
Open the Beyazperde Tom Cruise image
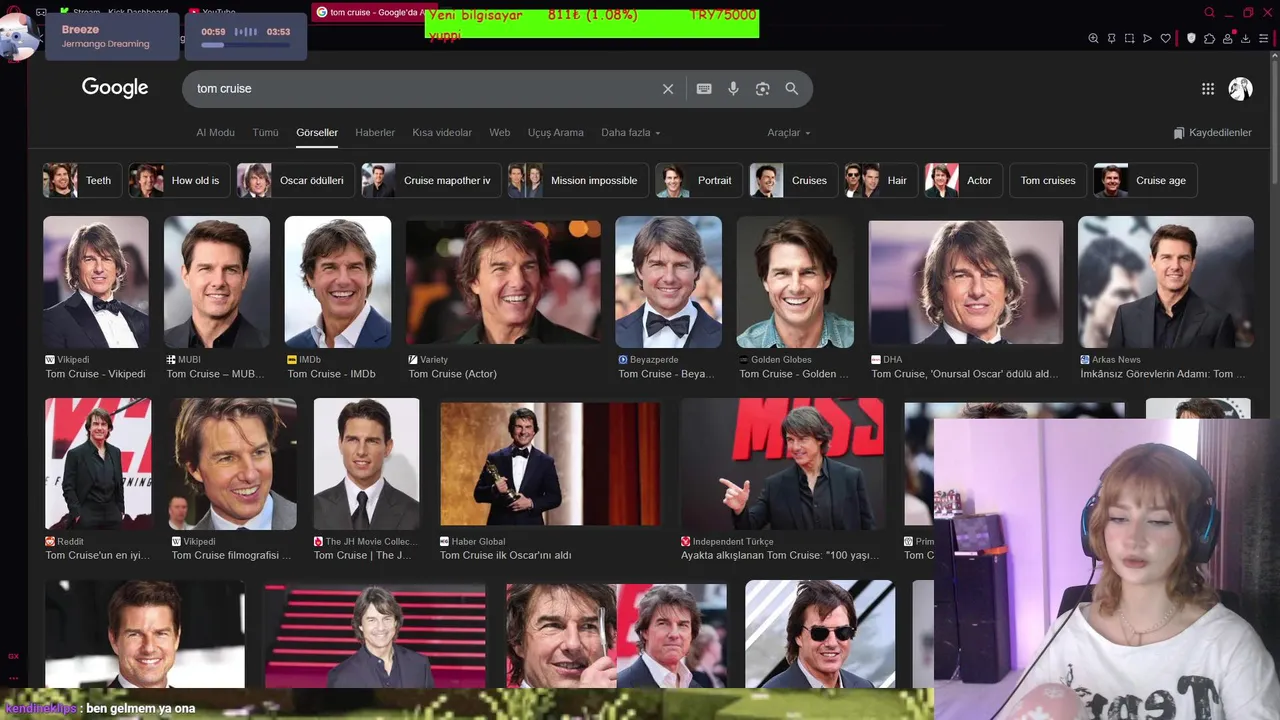(x=668, y=283)
